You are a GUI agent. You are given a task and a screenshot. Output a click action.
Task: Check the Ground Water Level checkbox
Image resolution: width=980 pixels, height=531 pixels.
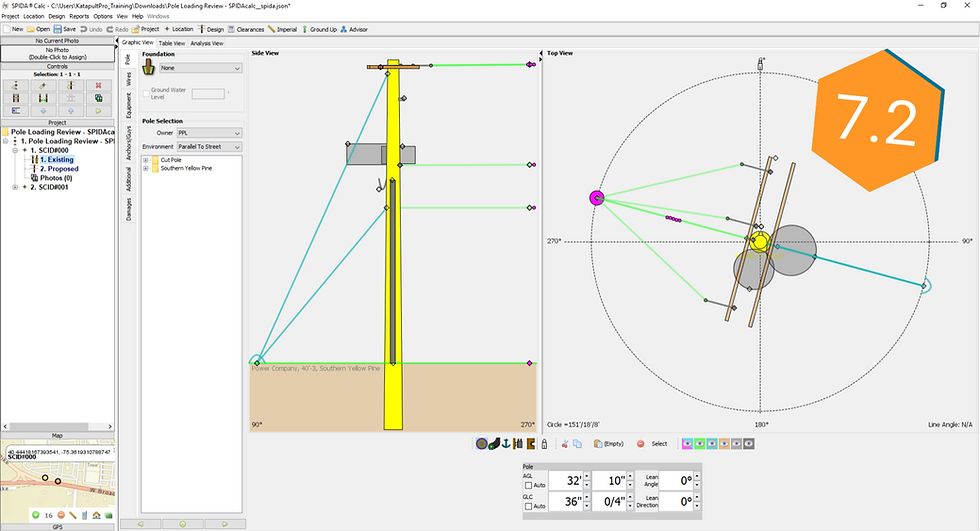click(146, 94)
